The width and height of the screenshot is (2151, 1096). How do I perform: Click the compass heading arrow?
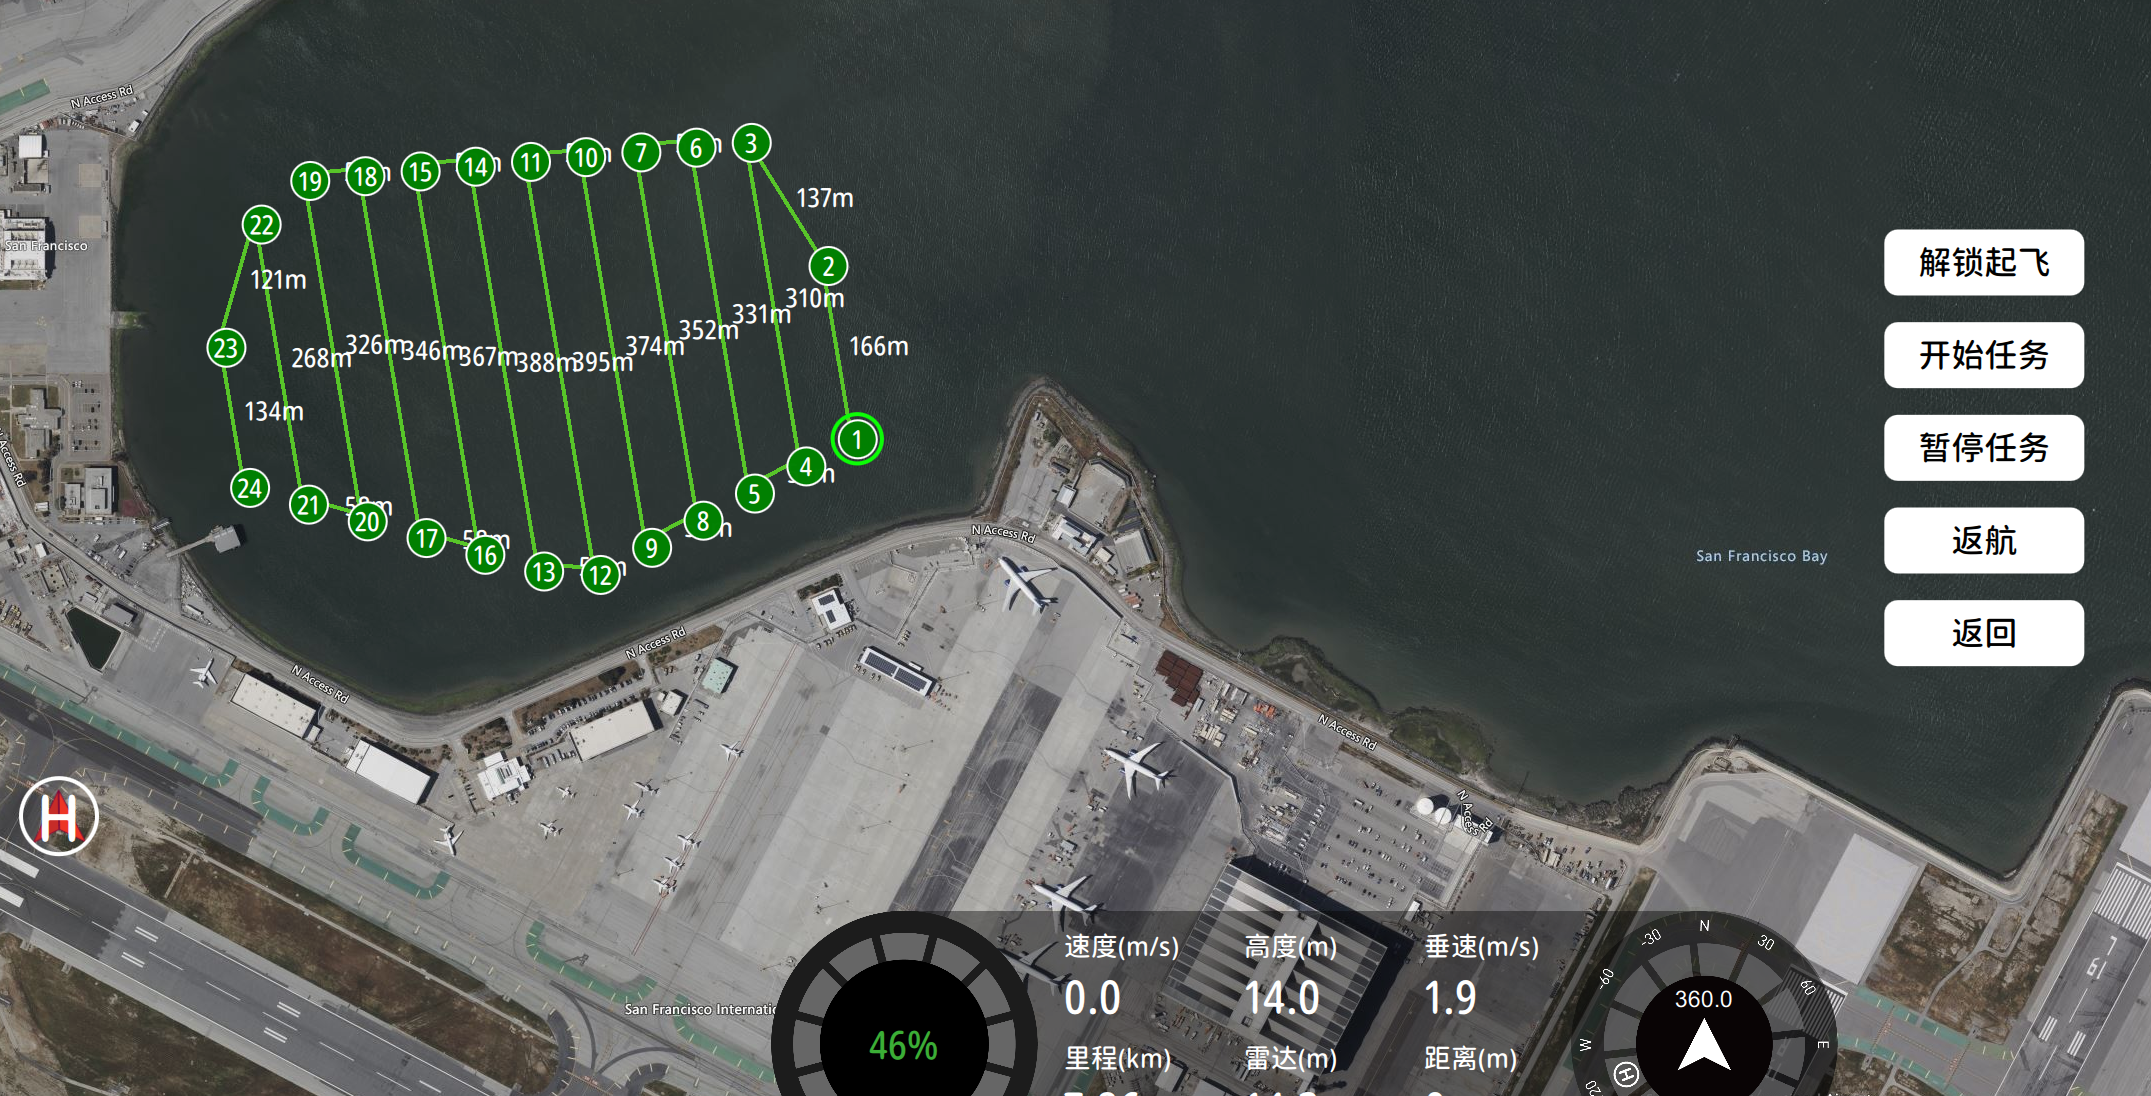pyautogui.click(x=1704, y=1047)
